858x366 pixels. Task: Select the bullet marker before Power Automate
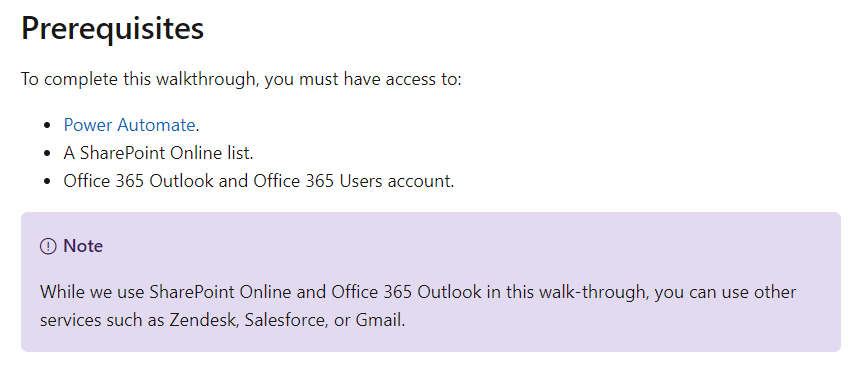pyautogui.click(x=48, y=126)
